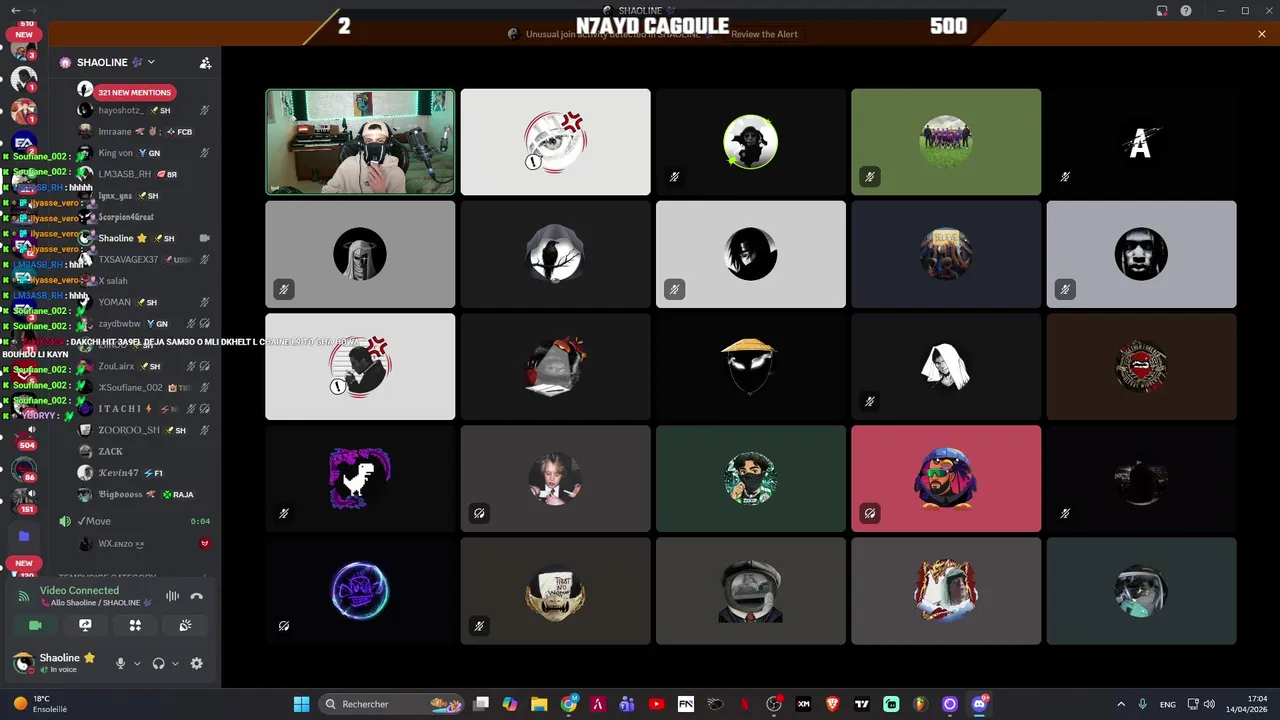1280x720 pixels.
Task: Disconnect from the voice call
Action: pyautogui.click(x=197, y=596)
